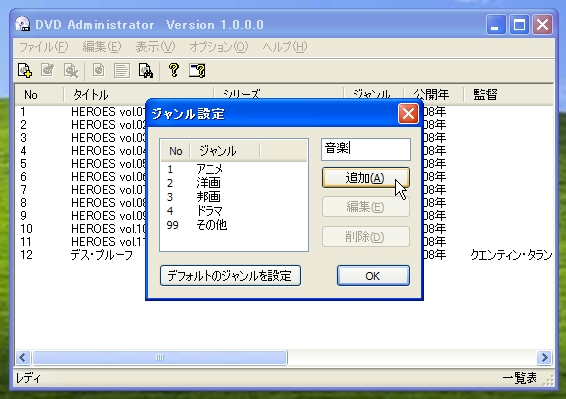
Task: Sort main list by タイトル column header
Action: click(x=139, y=95)
